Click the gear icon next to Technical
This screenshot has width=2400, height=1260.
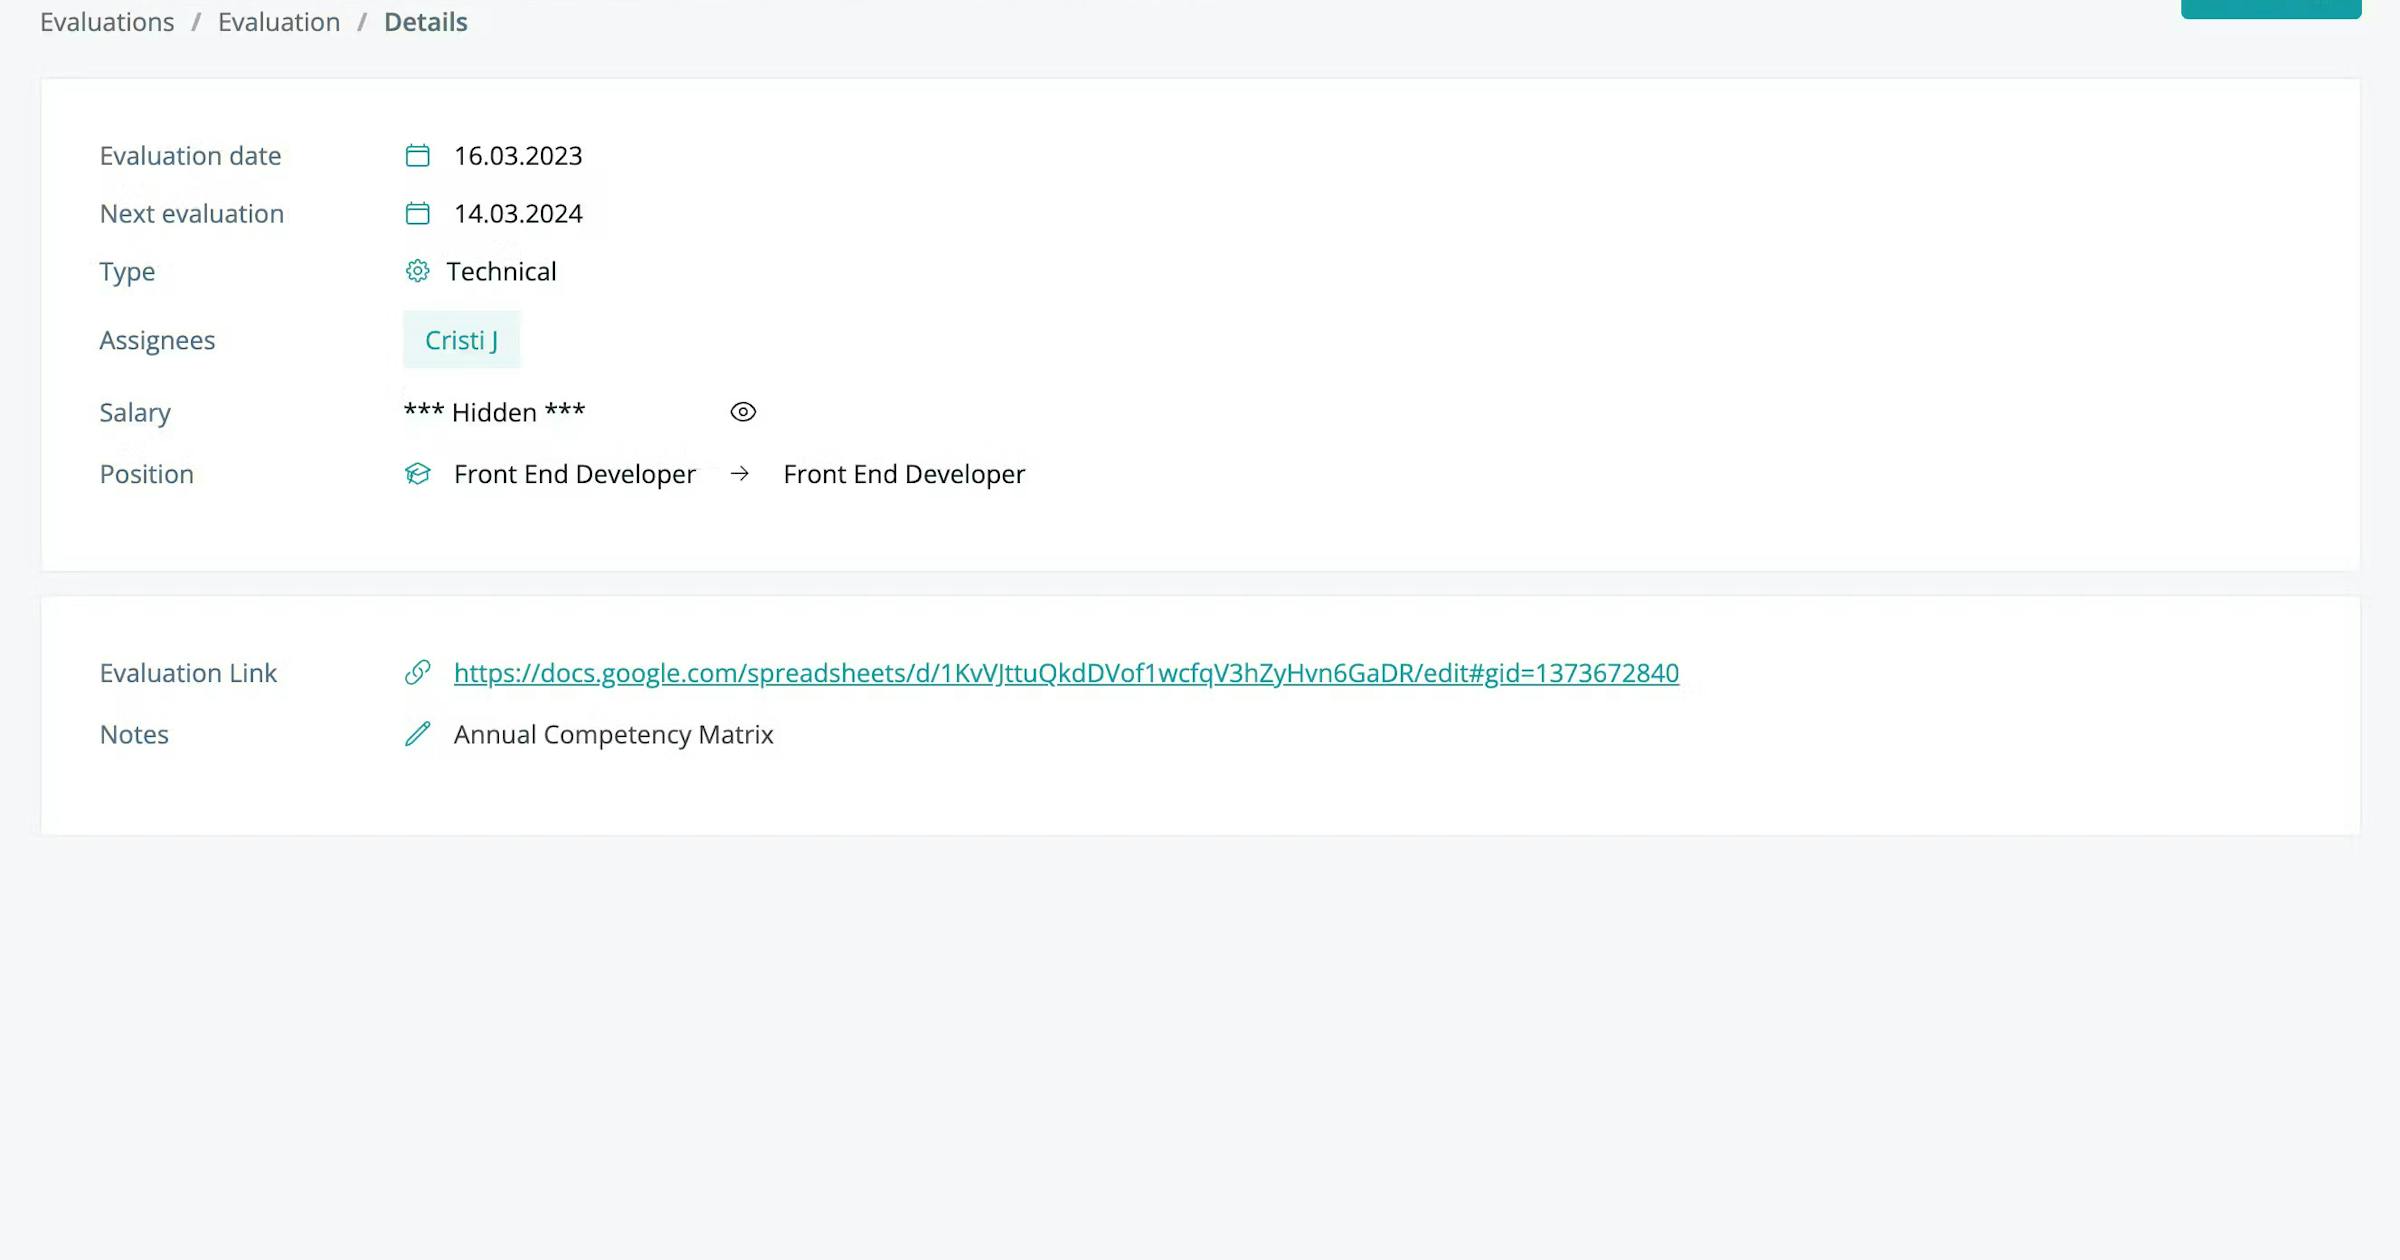417,271
